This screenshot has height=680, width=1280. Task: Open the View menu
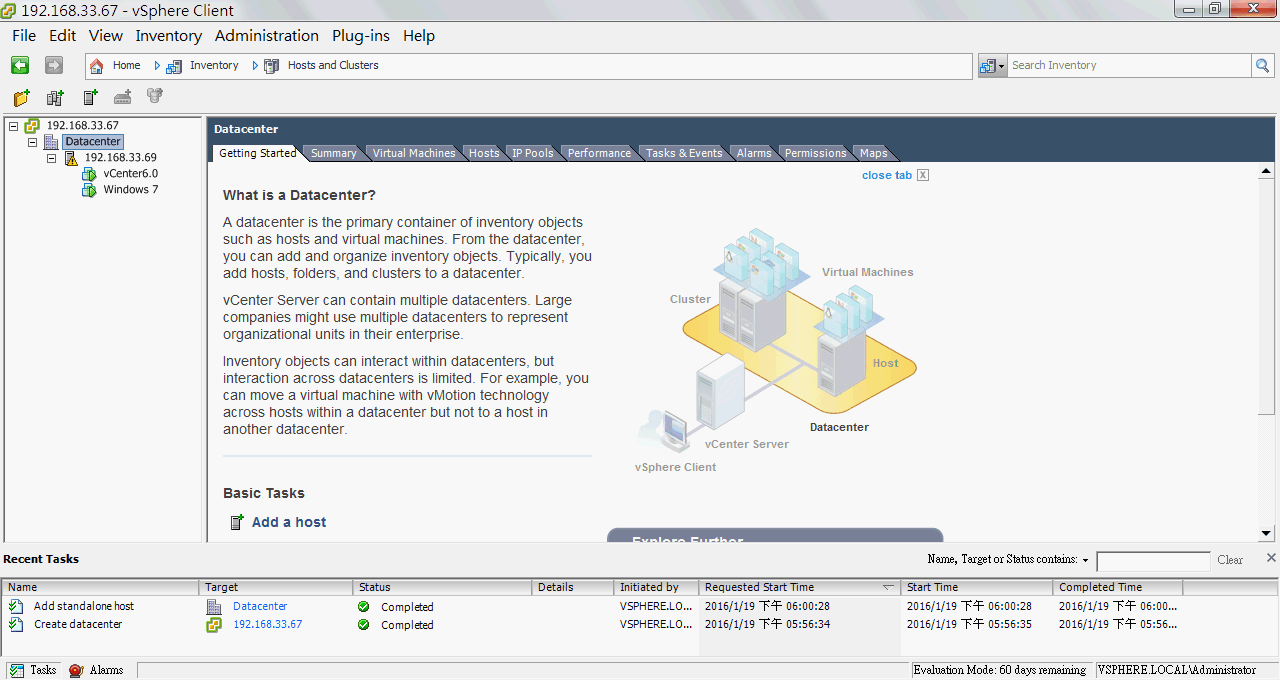click(x=105, y=36)
